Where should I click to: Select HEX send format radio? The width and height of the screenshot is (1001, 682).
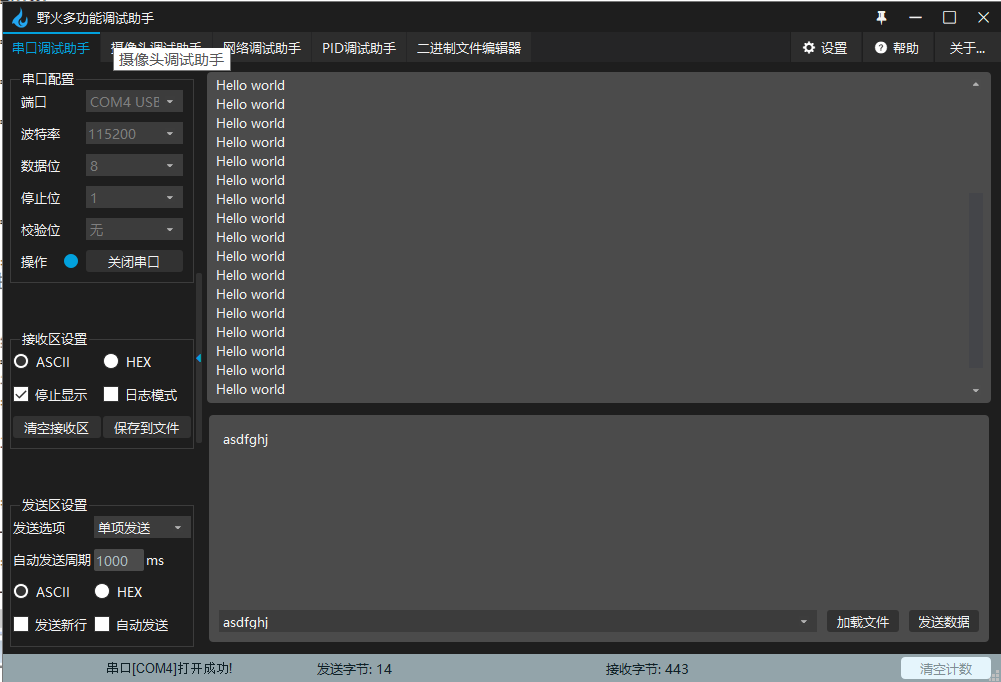102,591
